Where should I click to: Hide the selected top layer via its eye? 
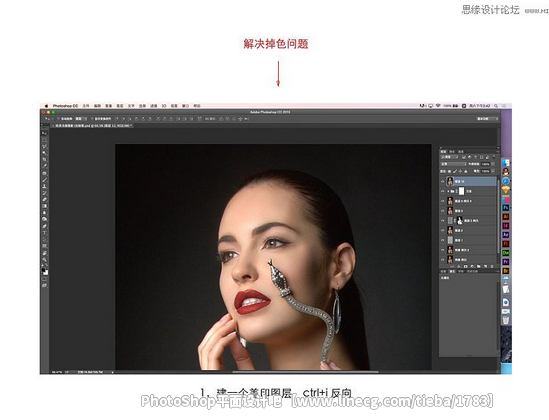443,182
